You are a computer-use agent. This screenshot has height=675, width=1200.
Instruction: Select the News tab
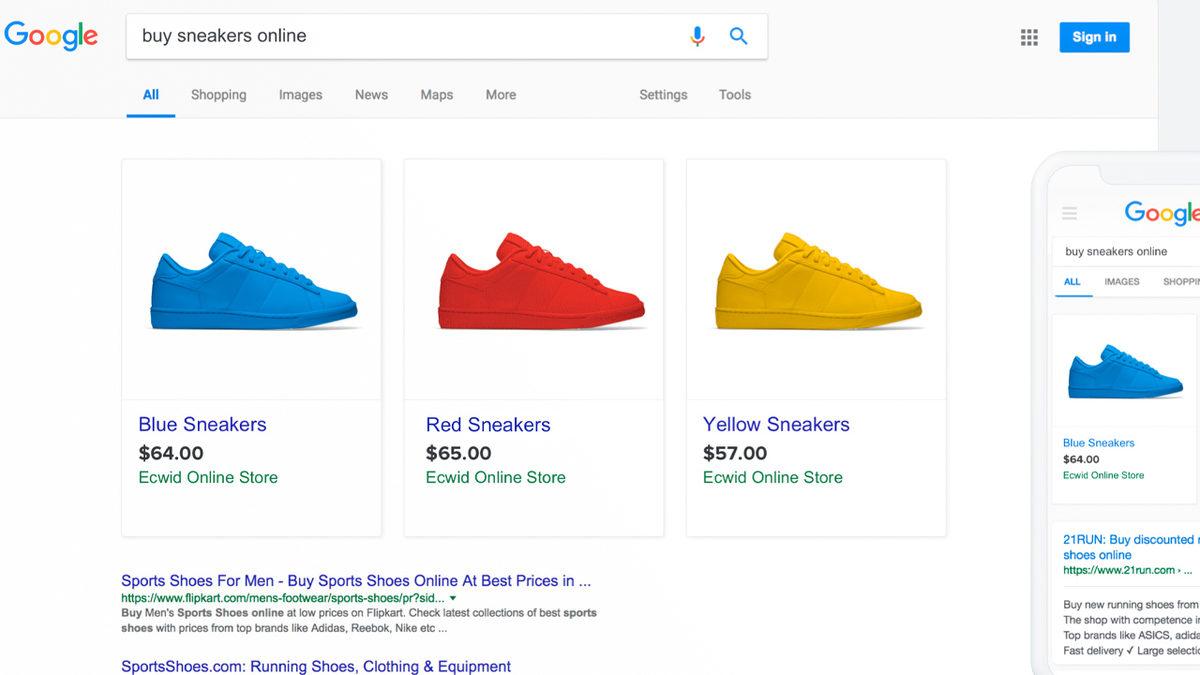point(371,95)
